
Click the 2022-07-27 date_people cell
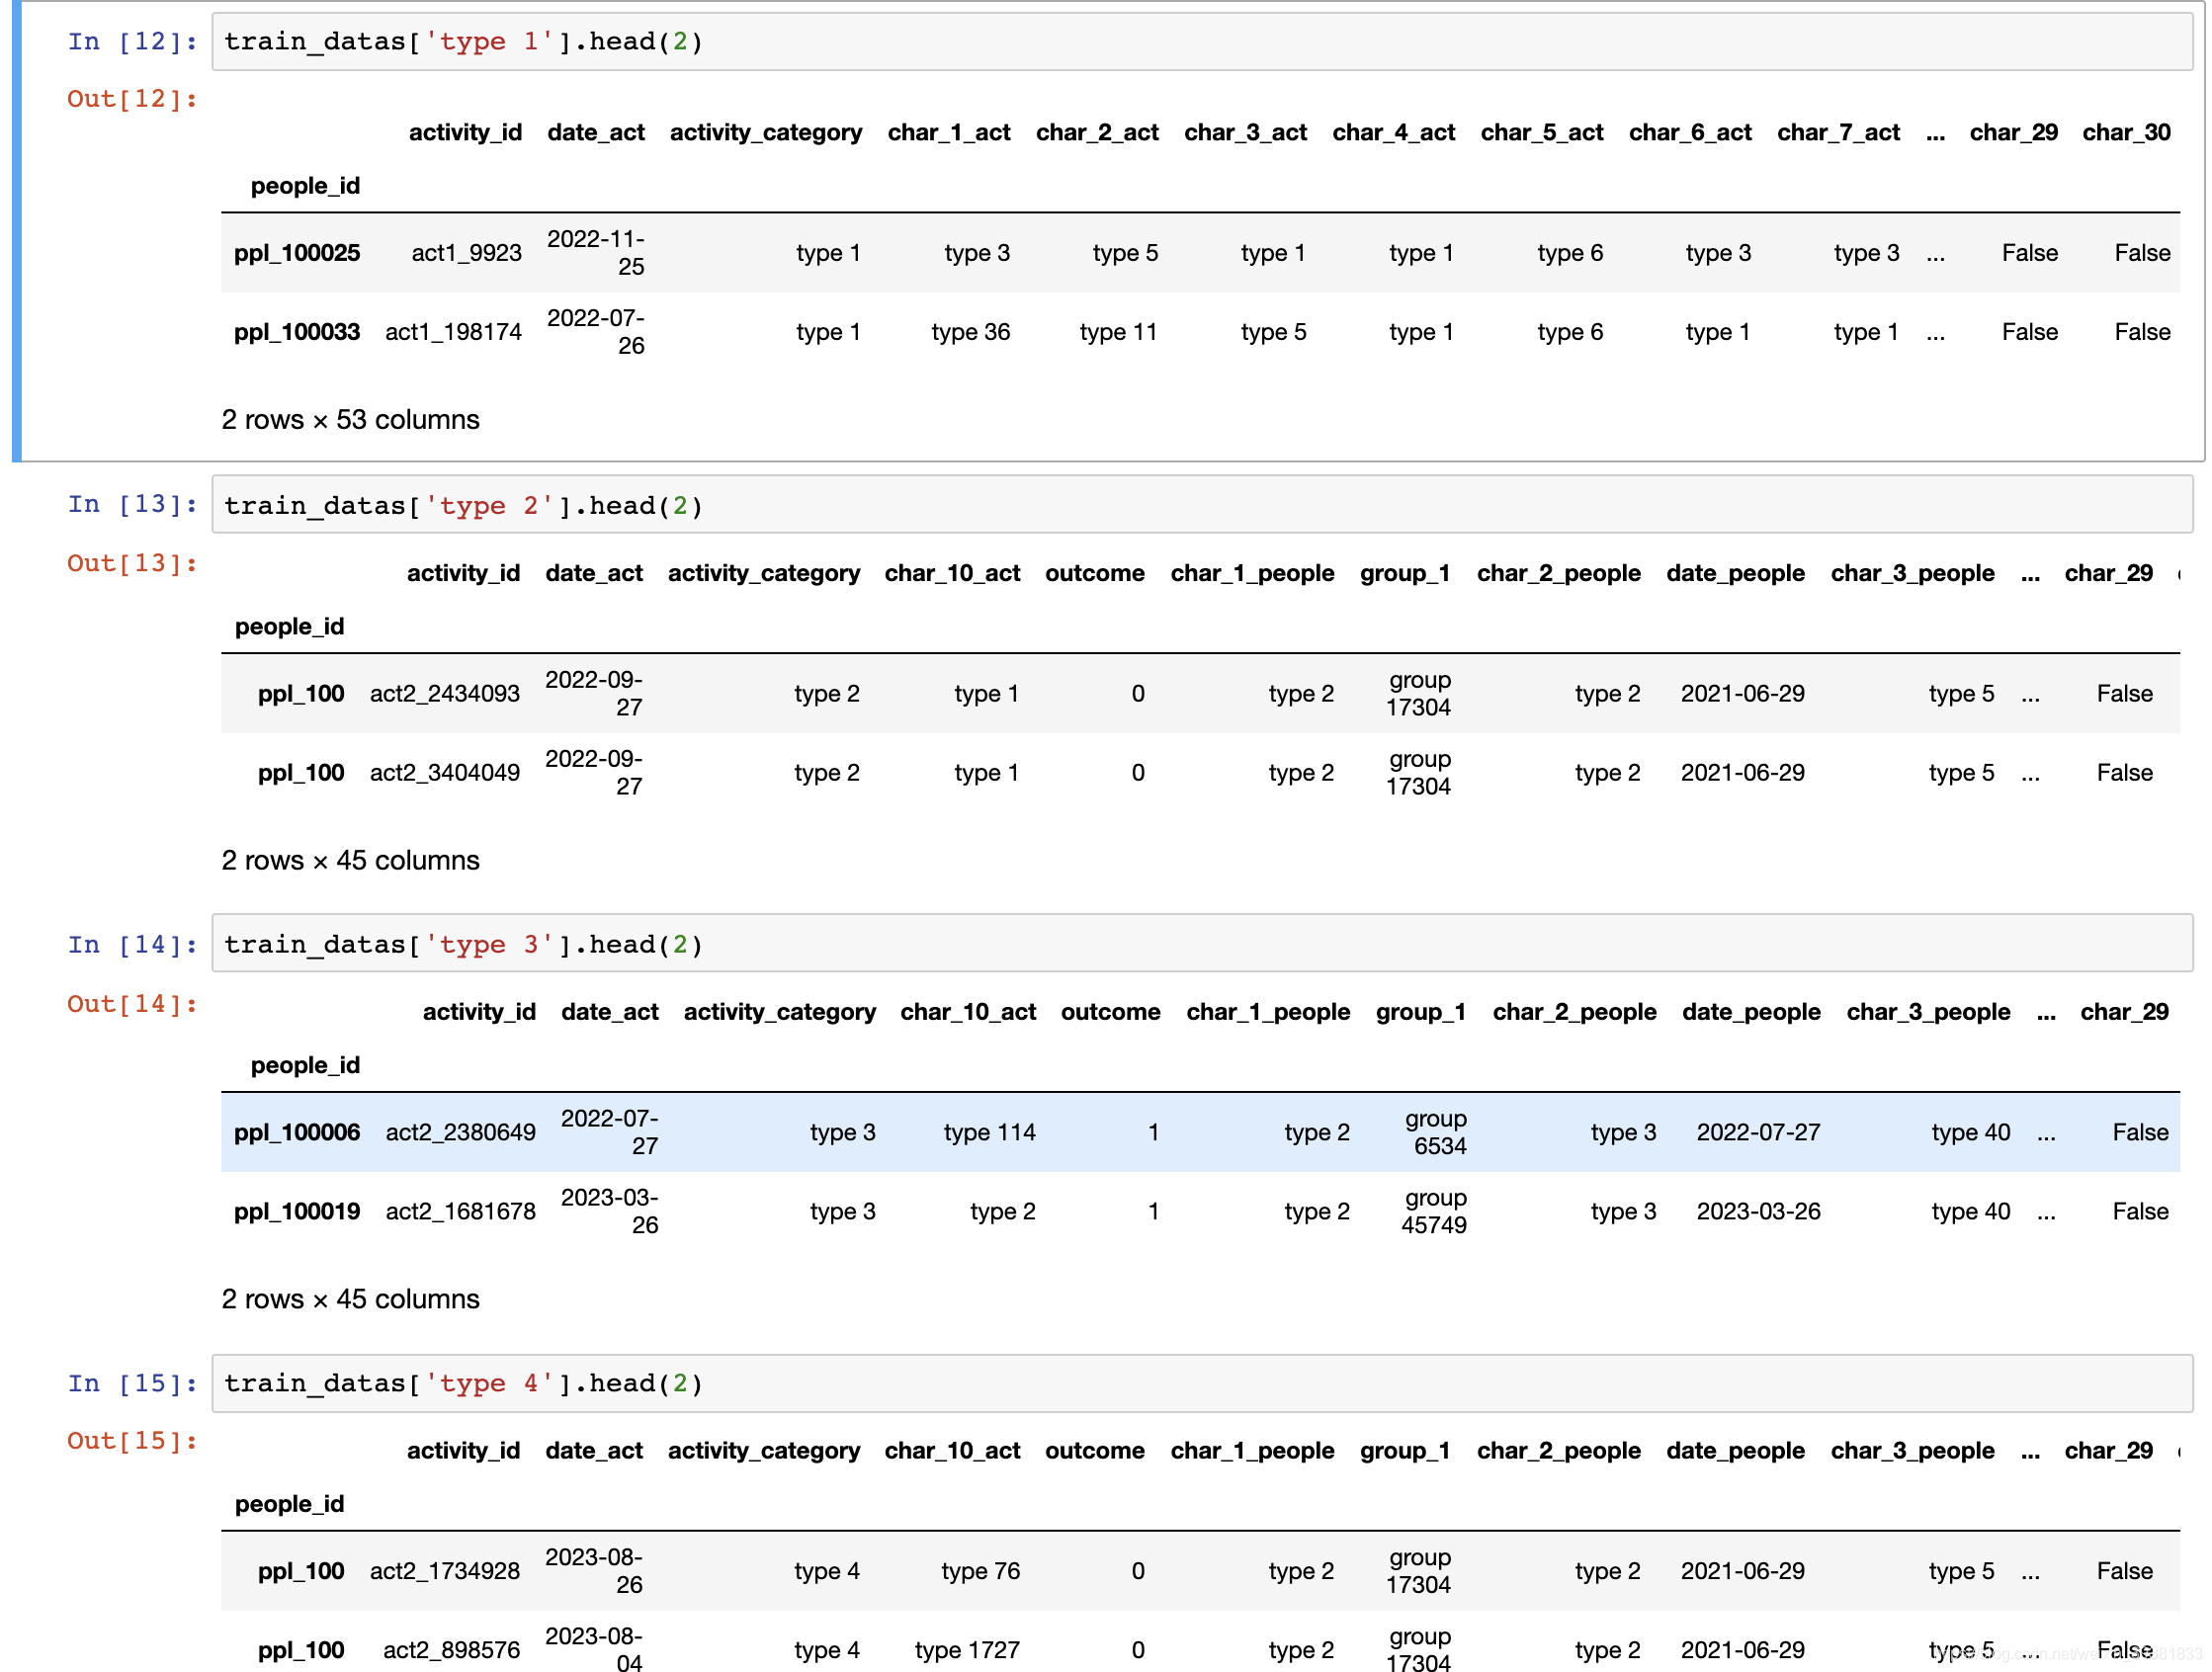tap(1759, 1132)
